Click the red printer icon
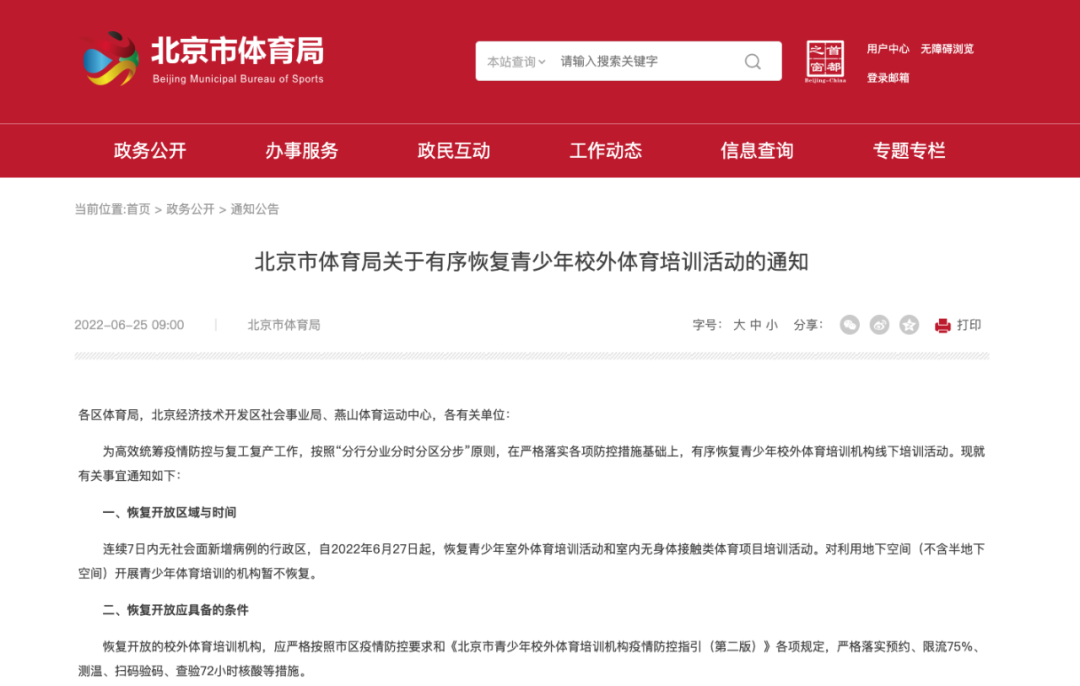This screenshot has height=686, width=1080. tap(942, 326)
